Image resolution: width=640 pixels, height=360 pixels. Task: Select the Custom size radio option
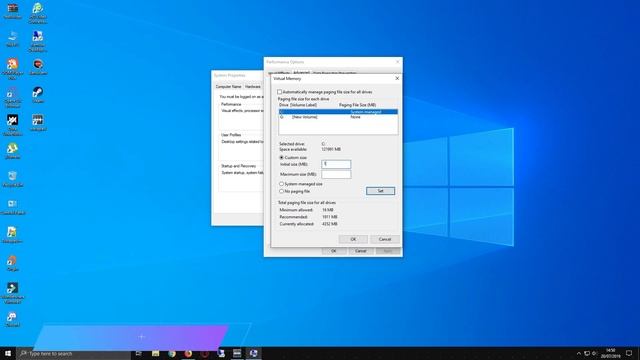click(282, 158)
